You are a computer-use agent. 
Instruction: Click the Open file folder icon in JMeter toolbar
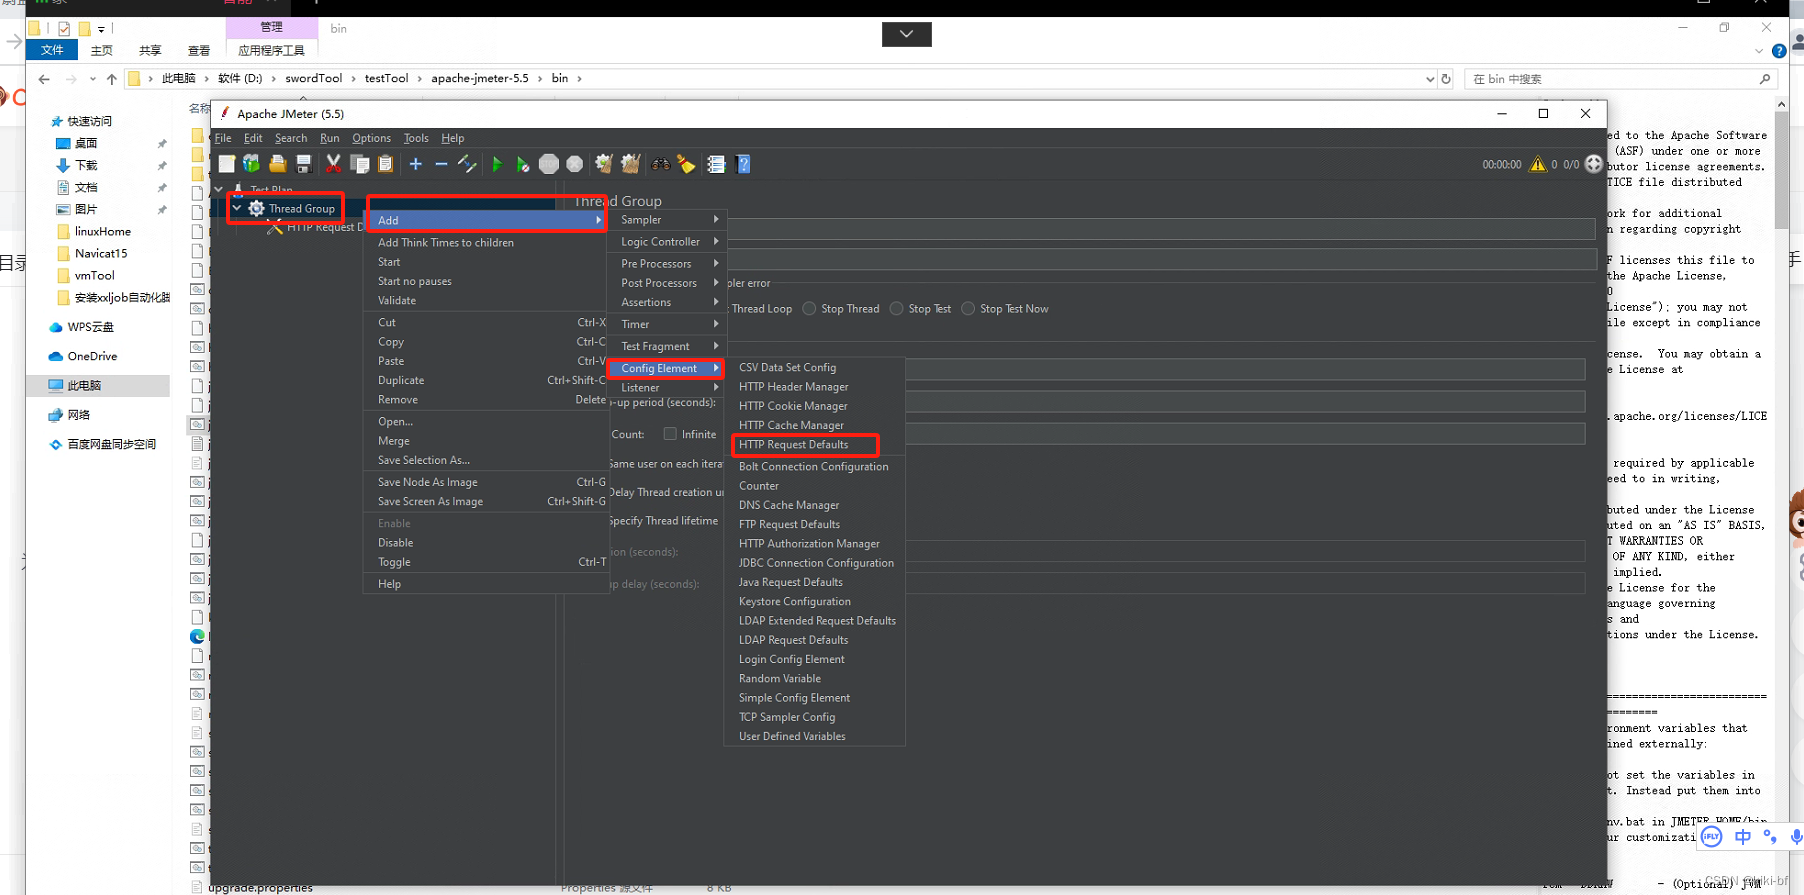pyautogui.click(x=278, y=164)
